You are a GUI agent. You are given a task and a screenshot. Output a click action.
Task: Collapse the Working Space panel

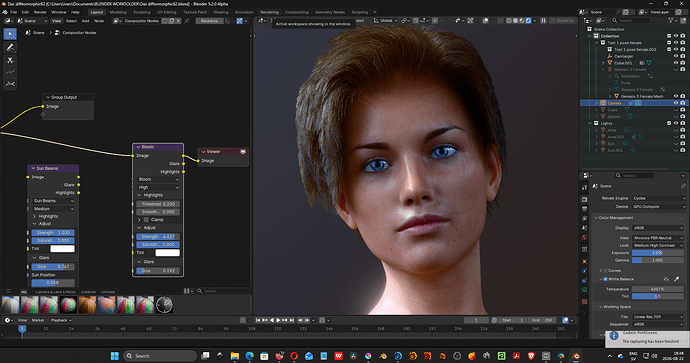617,307
